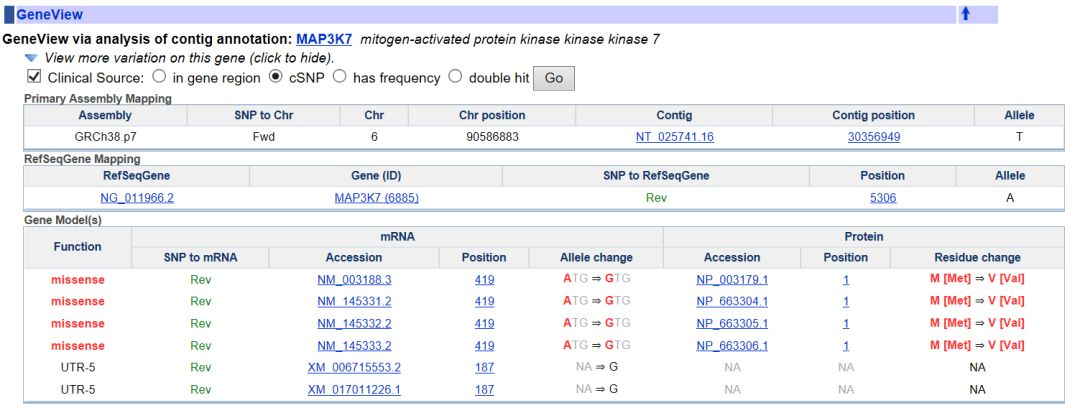The width and height of the screenshot is (1080, 408).
Task: Click contig position 30356949
Action: tap(874, 137)
